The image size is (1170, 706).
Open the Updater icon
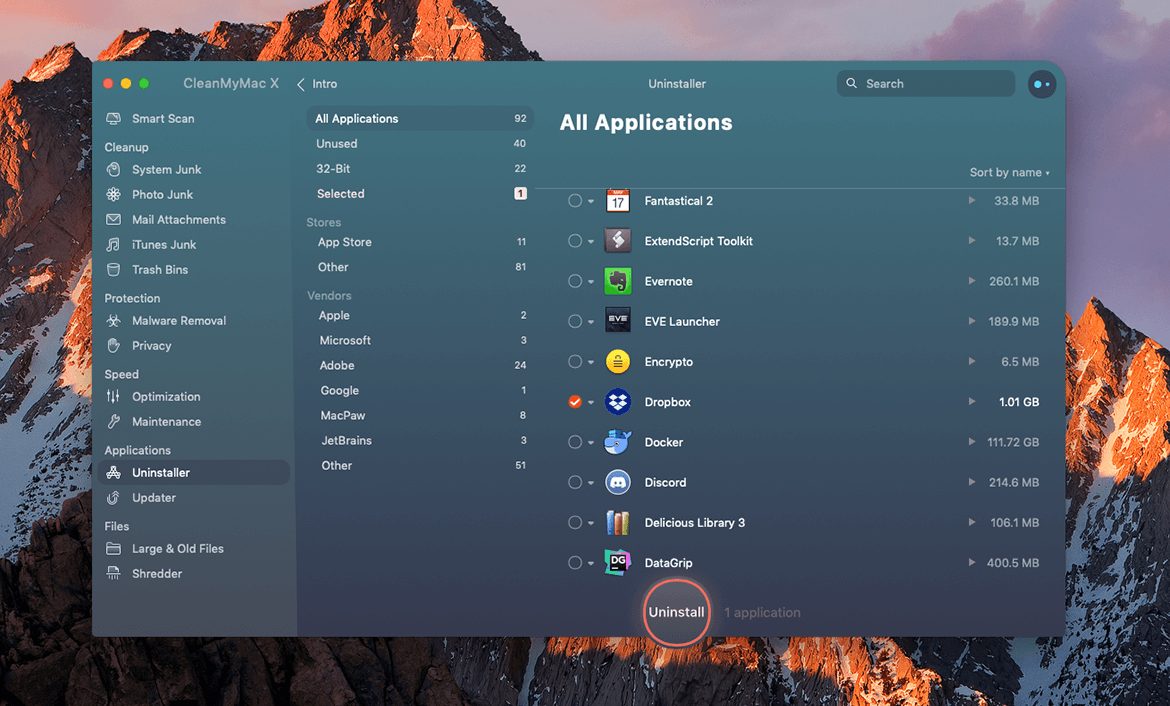pos(113,498)
